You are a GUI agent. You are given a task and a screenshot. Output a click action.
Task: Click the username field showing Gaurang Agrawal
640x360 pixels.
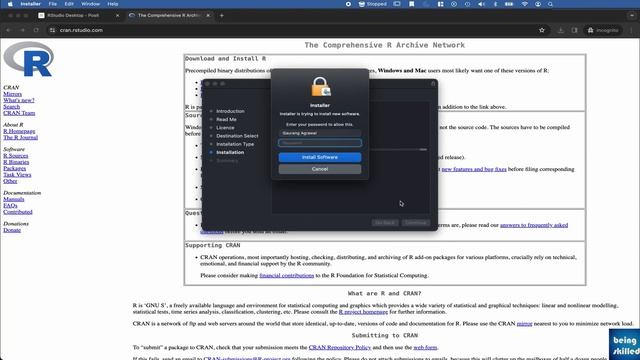(x=320, y=133)
